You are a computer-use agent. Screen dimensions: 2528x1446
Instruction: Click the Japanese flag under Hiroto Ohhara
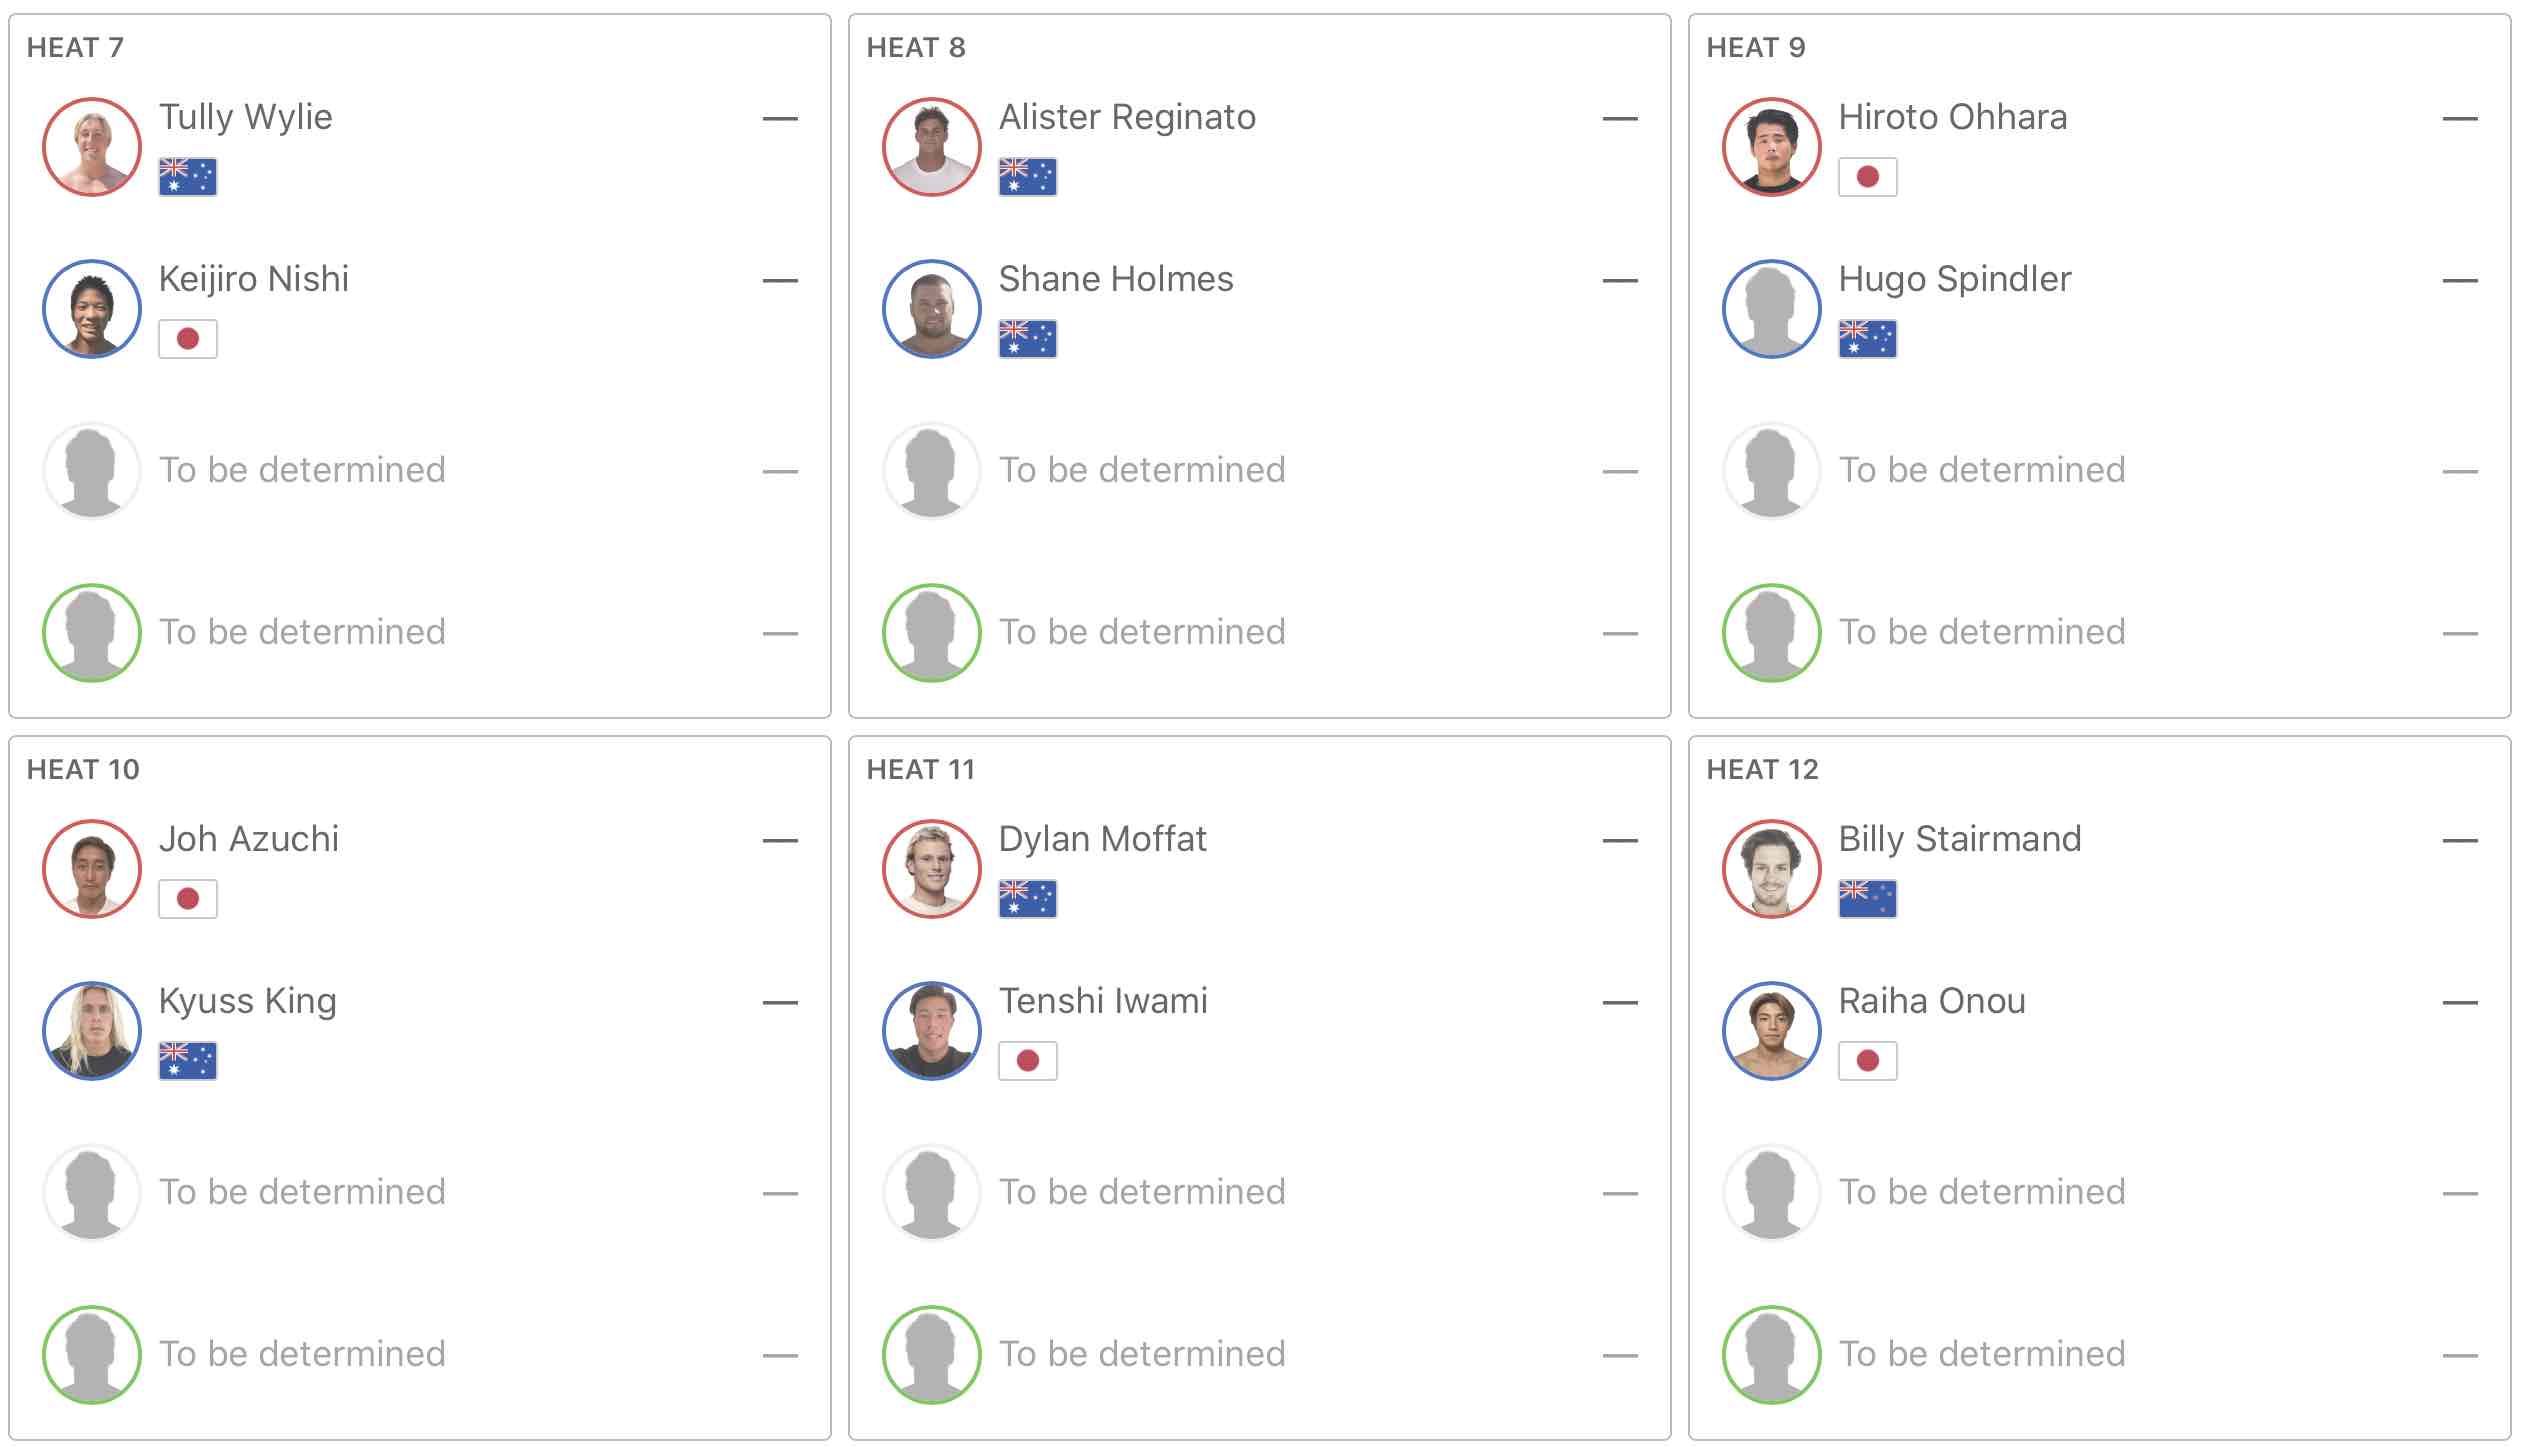click(x=1868, y=177)
